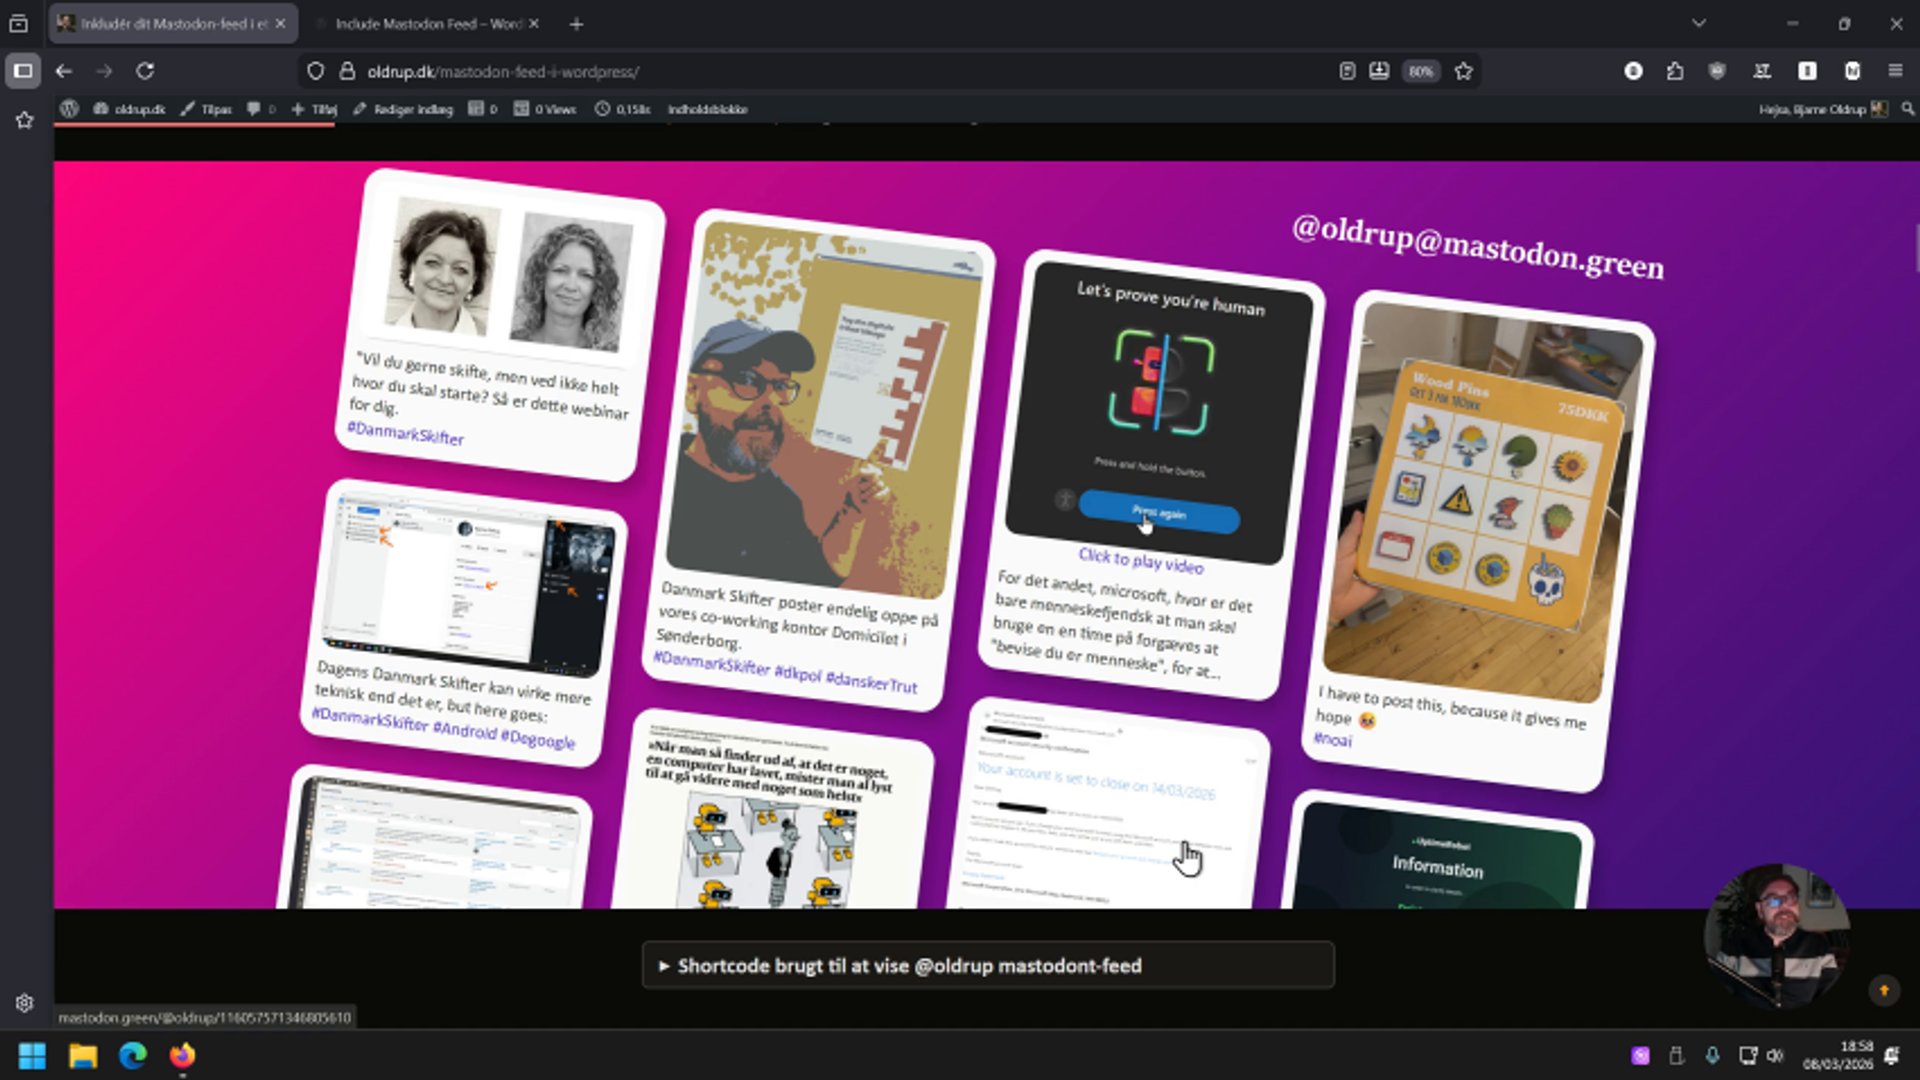1920x1080 pixels.
Task: Open Tilpas customizer in admin bar
Action: pos(206,109)
